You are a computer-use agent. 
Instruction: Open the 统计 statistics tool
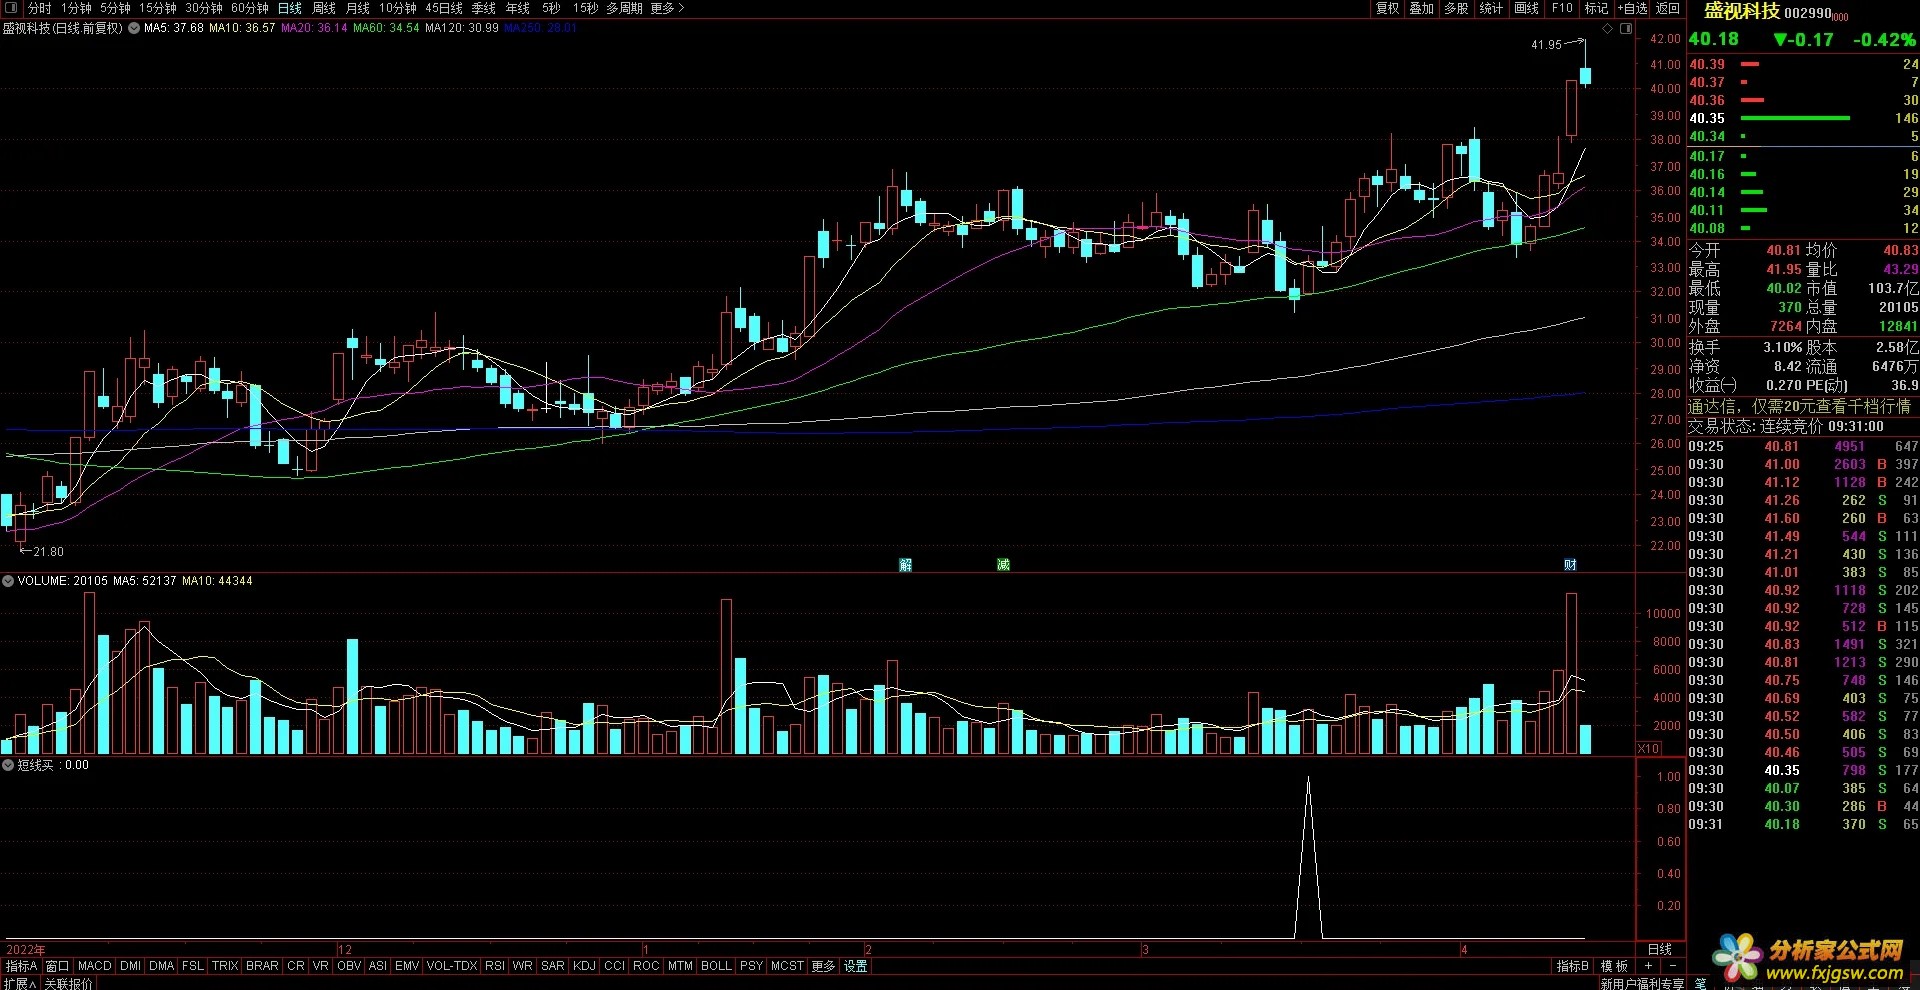pyautogui.click(x=1491, y=8)
